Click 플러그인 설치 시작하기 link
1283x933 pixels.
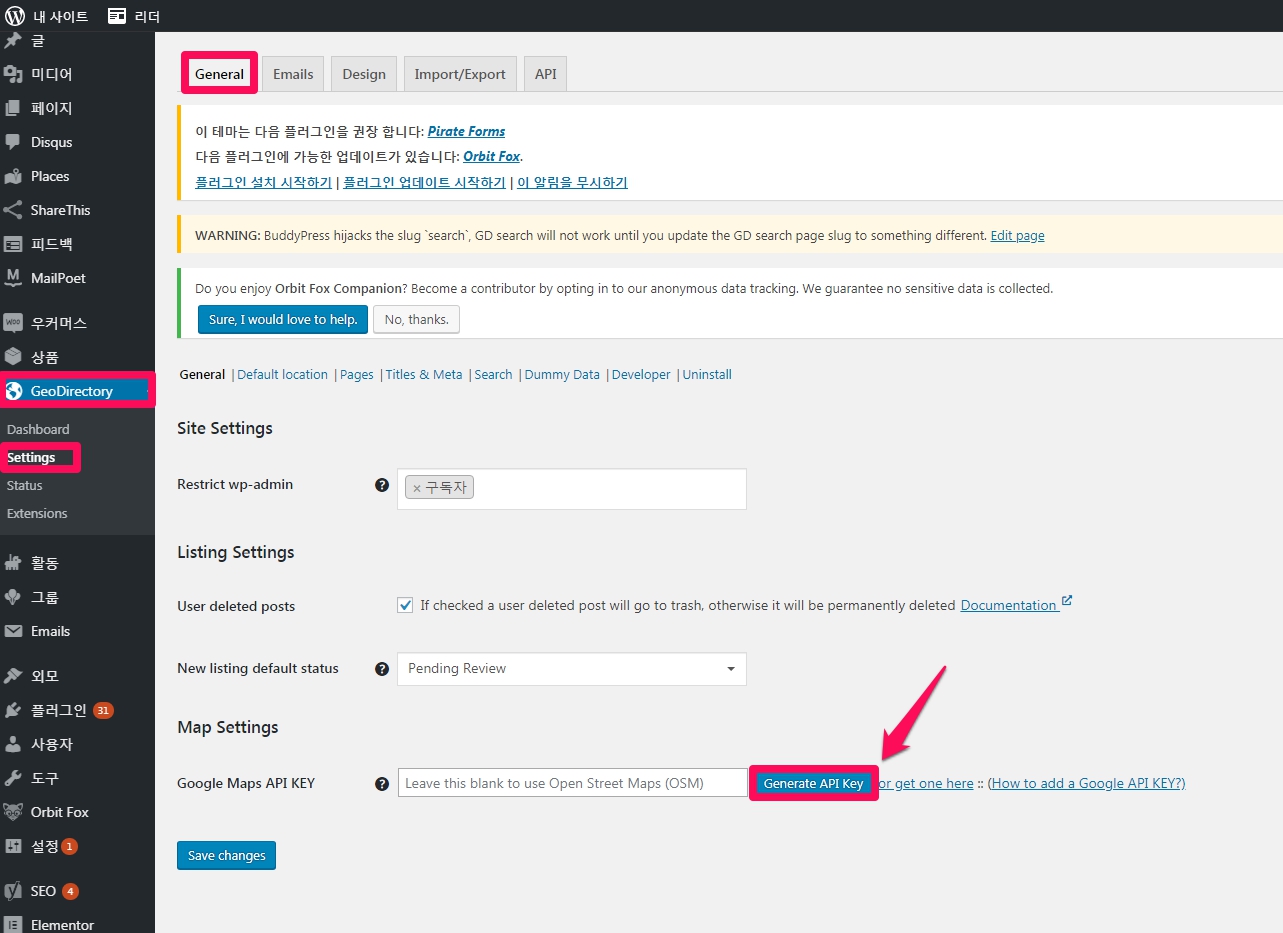pos(263,182)
